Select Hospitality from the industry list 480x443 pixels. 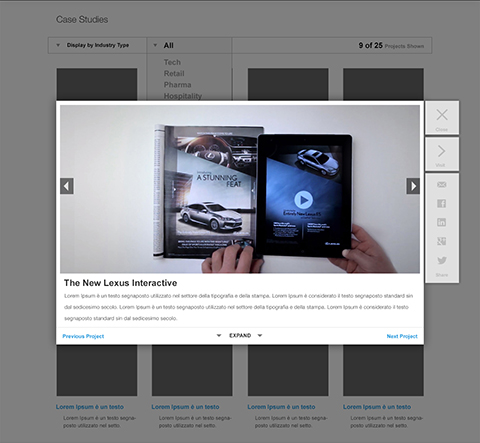point(183,96)
